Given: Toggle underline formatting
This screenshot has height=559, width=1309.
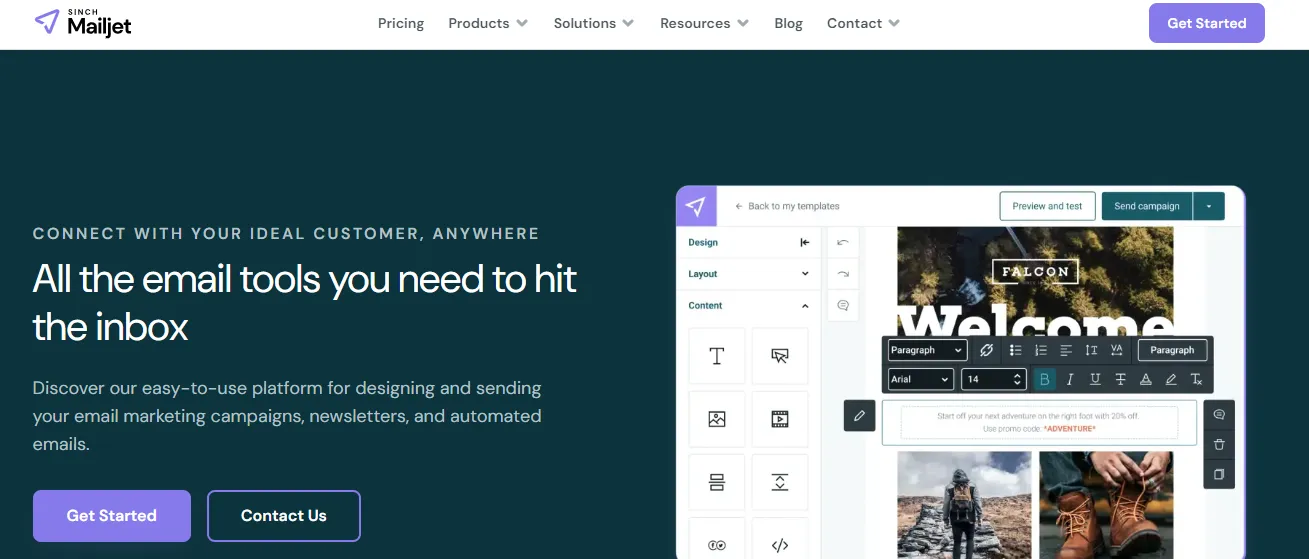Looking at the screenshot, I should 1095,379.
